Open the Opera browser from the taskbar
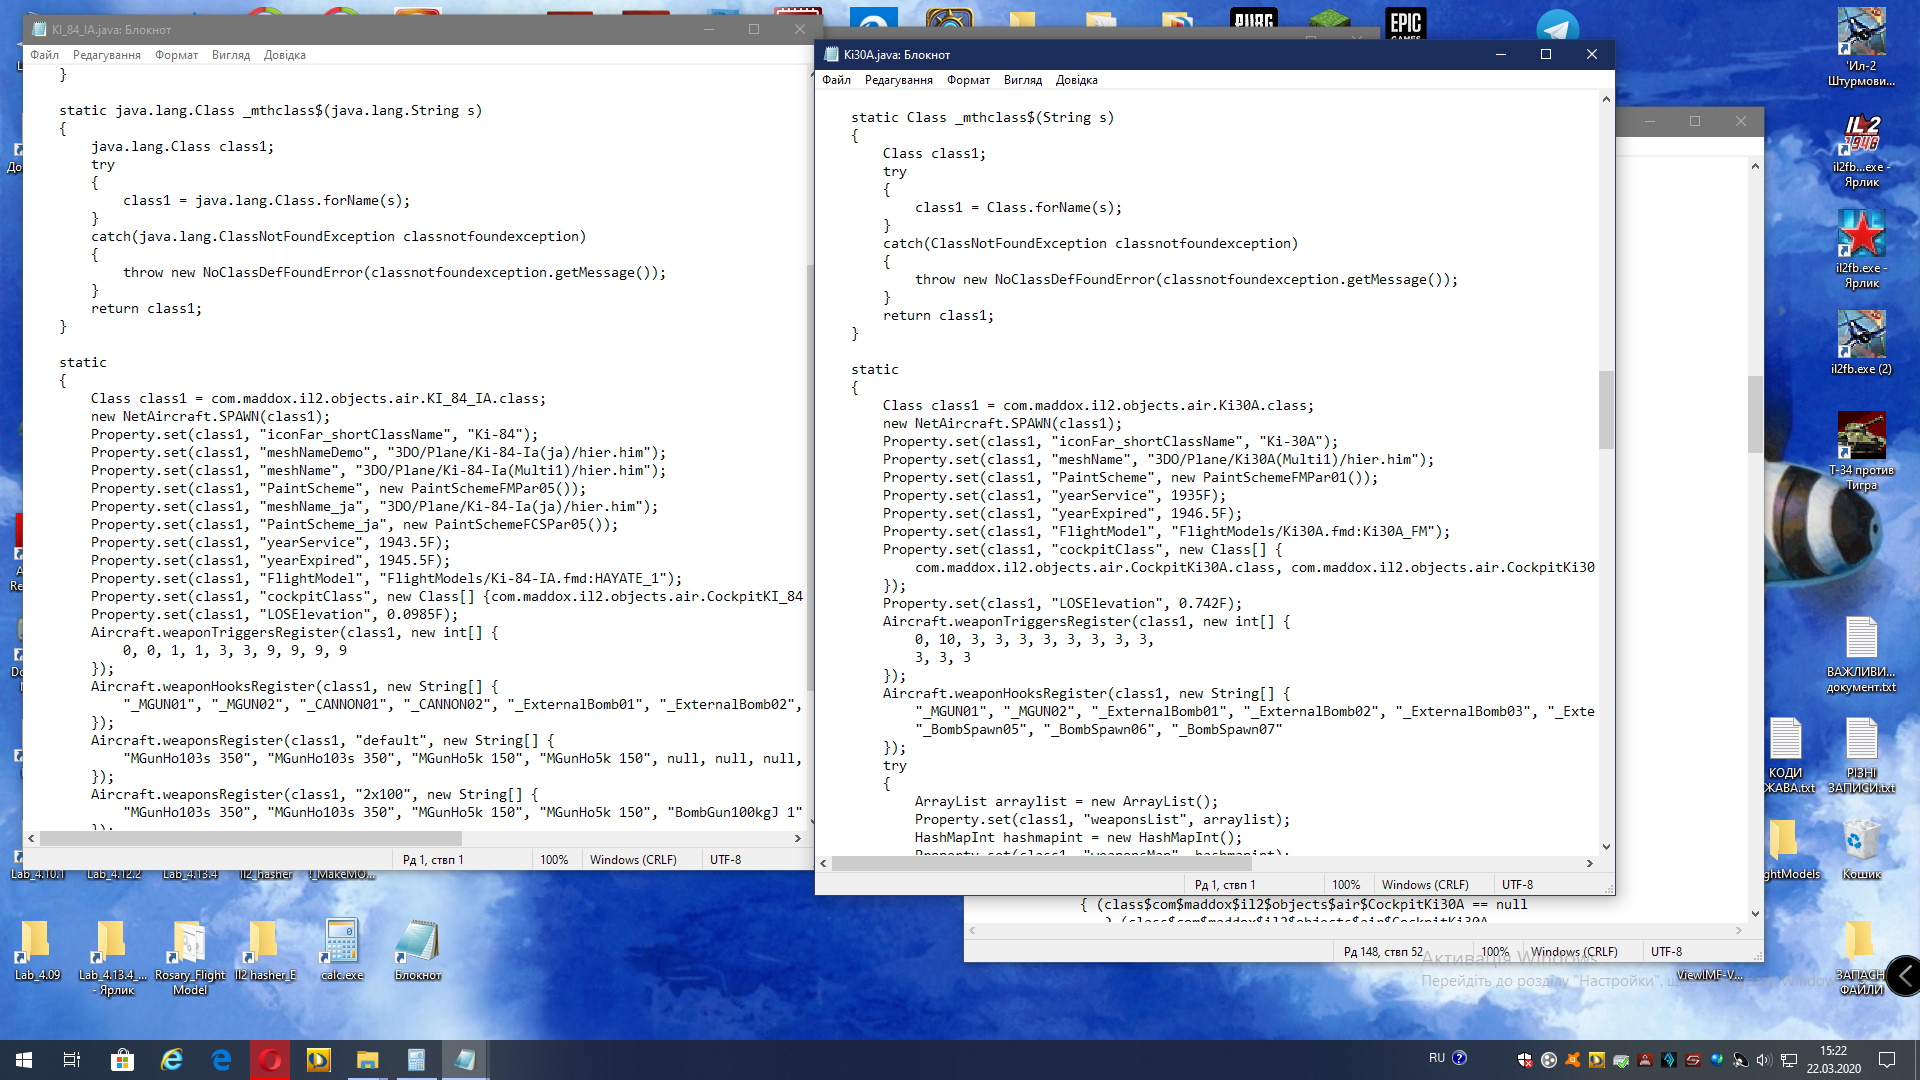 (270, 1060)
